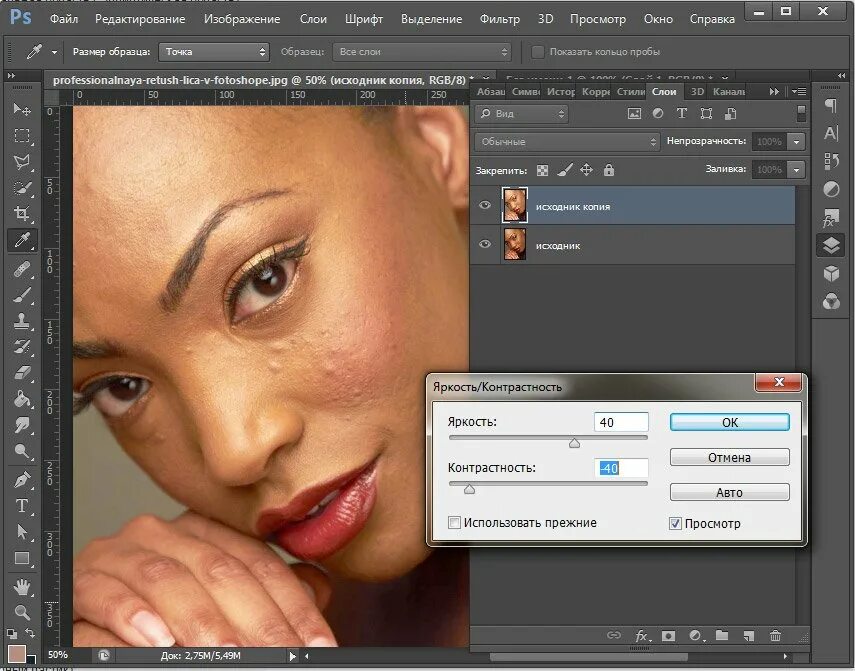Open 'Размер образца' Точка dropdown

pyautogui.click(x=214, y=52)
